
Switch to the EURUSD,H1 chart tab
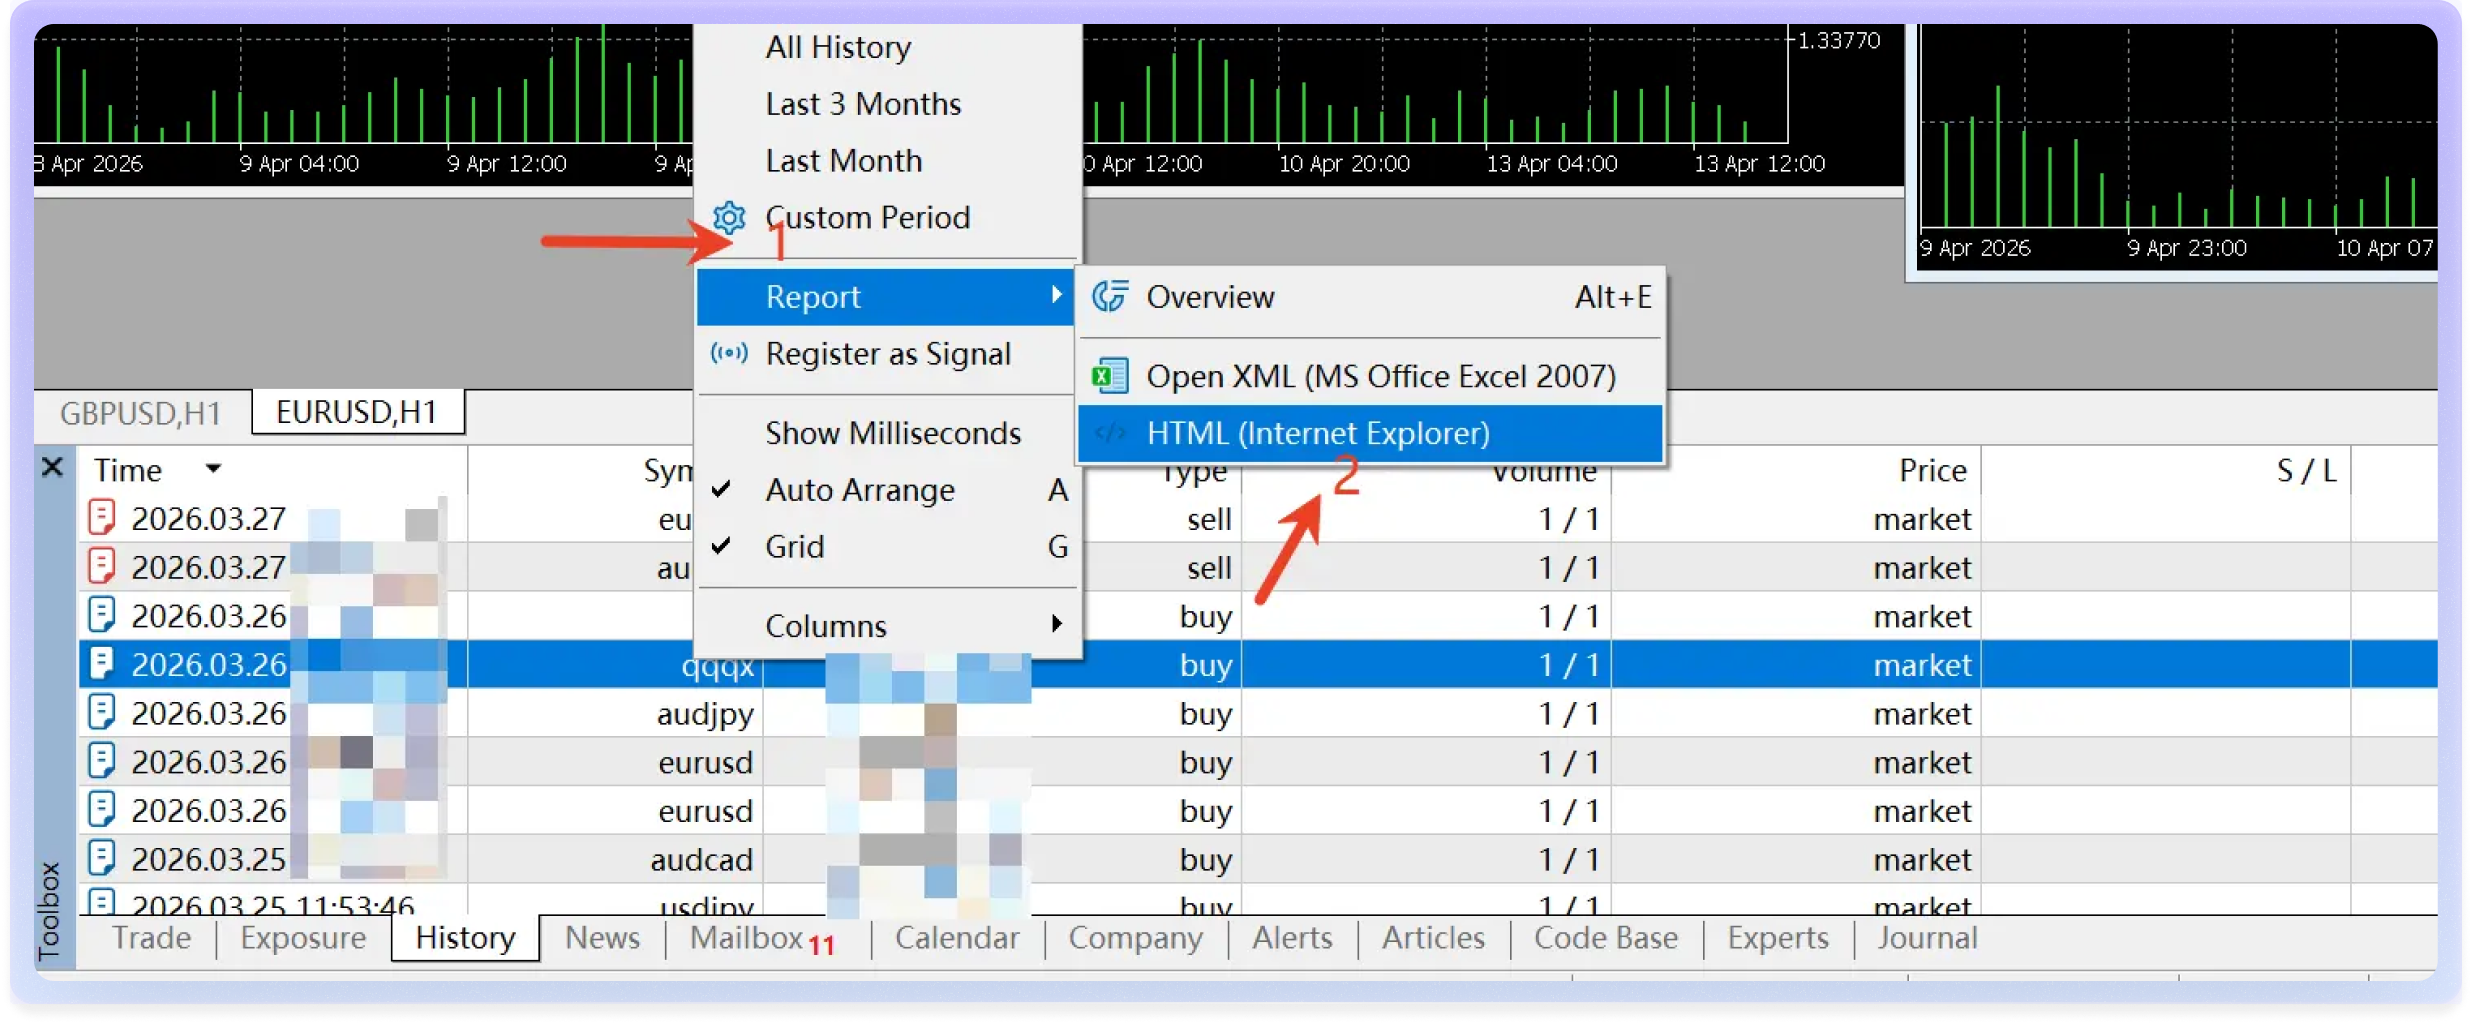point(357,412)
